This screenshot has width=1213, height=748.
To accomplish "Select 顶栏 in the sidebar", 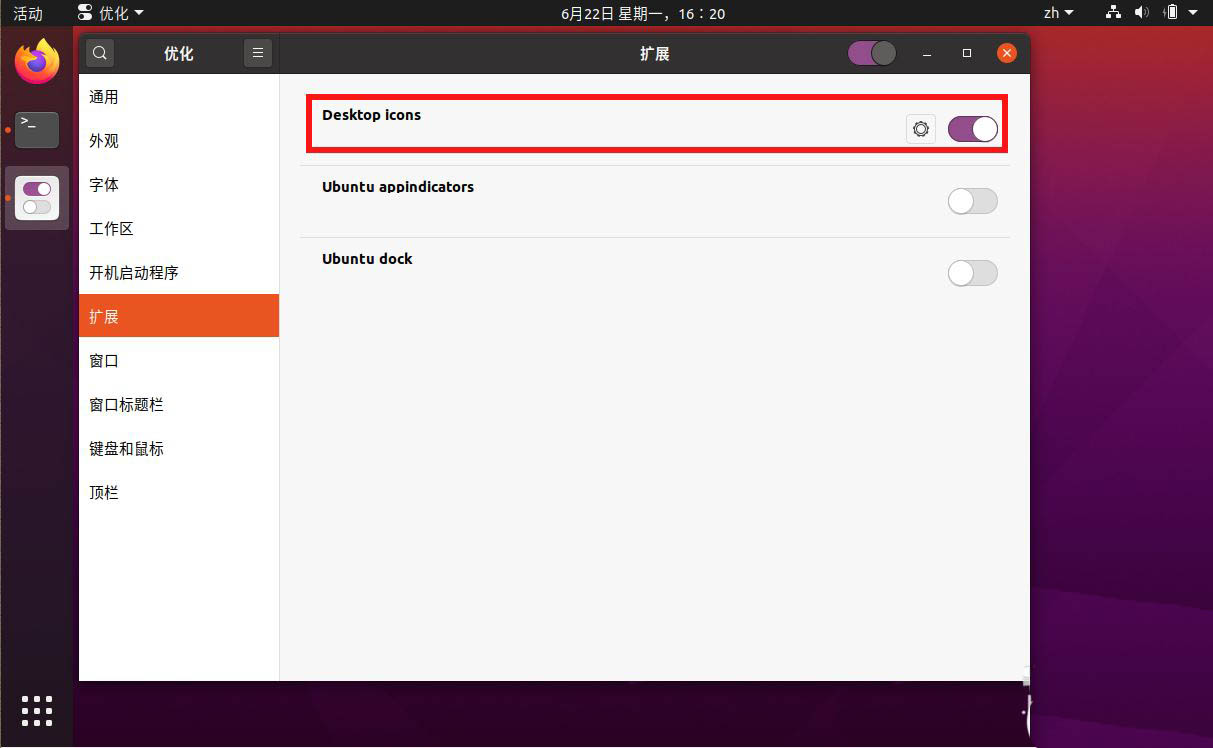I will [x=179, y=493].
